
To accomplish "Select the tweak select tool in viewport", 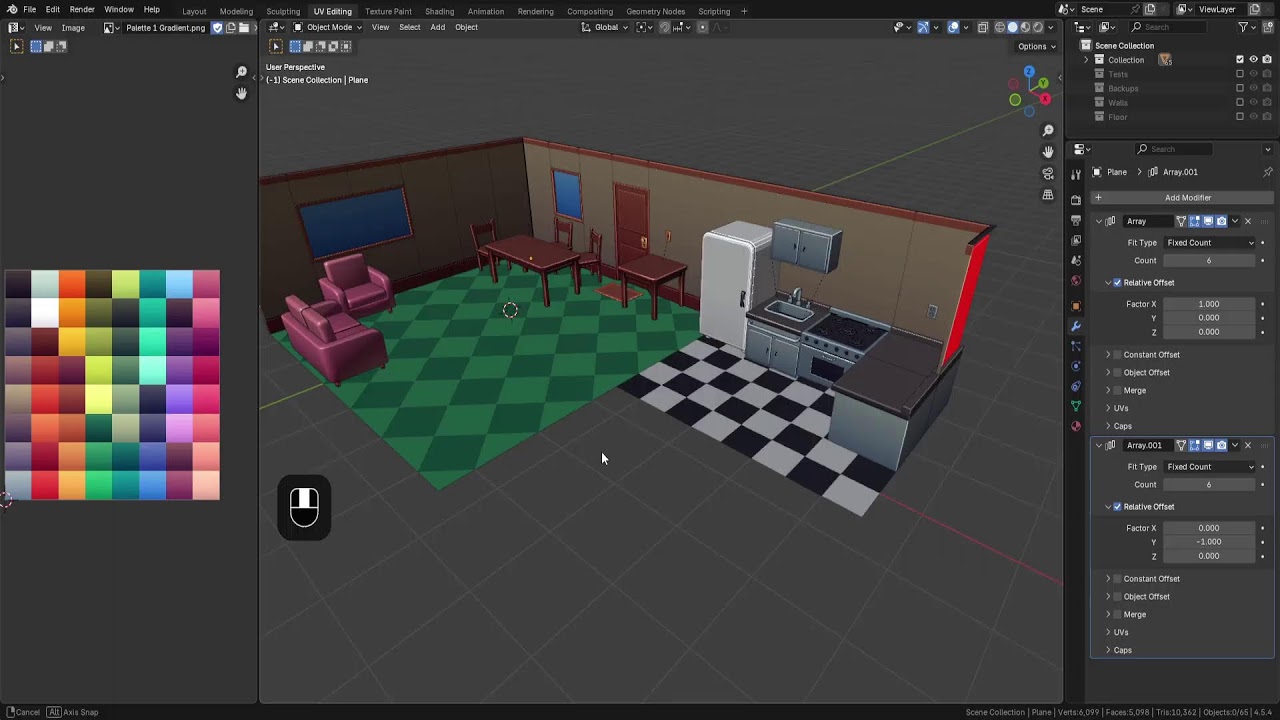I will pyautogui.click(x=276, y=46).
